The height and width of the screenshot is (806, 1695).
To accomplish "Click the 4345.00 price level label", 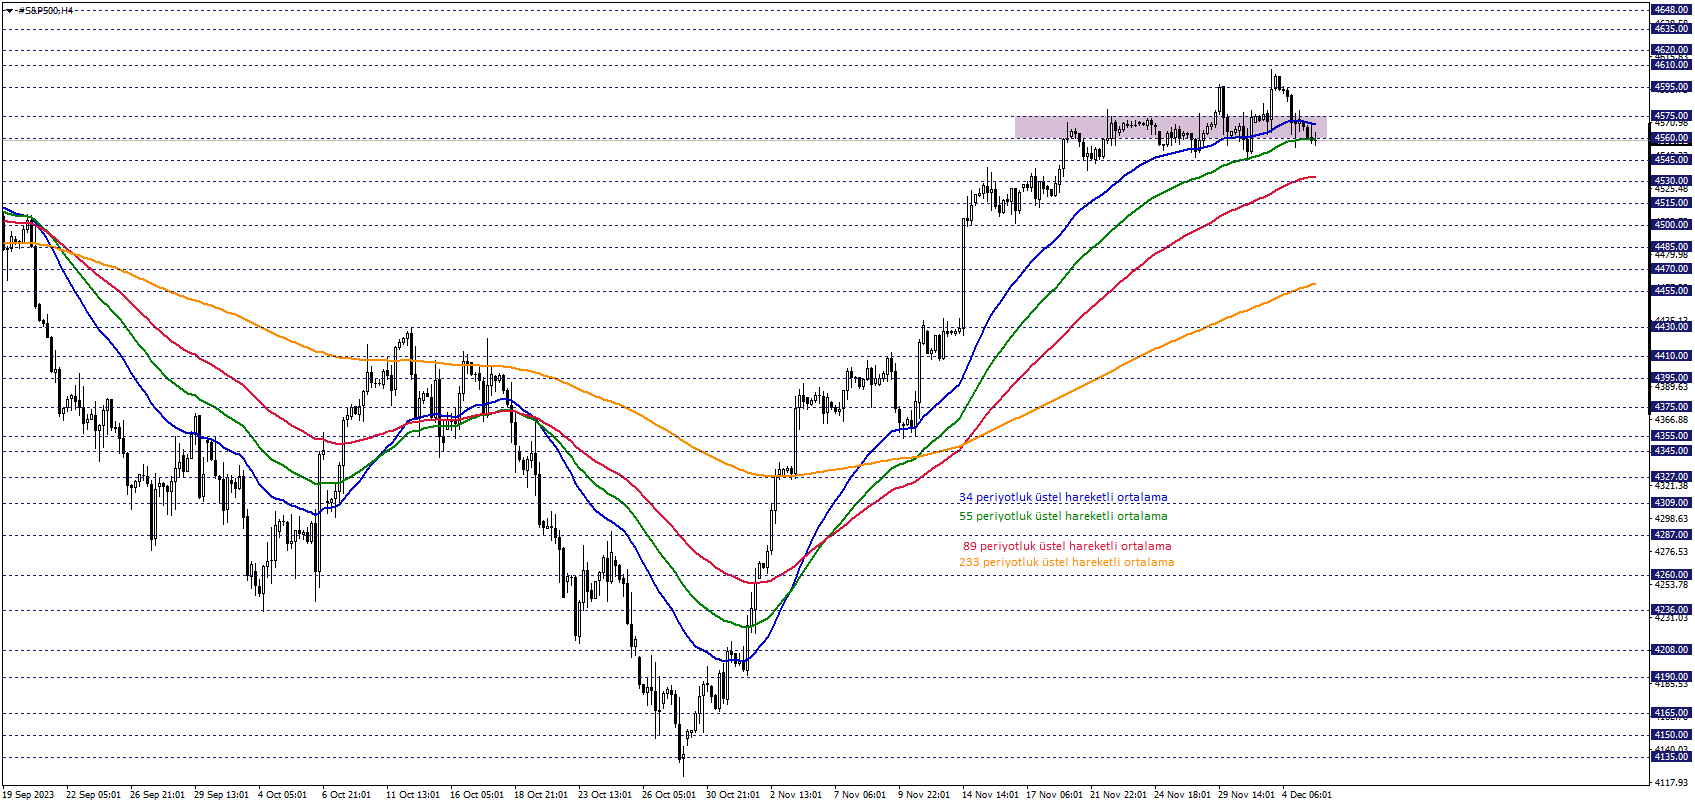I will 1671,451.
